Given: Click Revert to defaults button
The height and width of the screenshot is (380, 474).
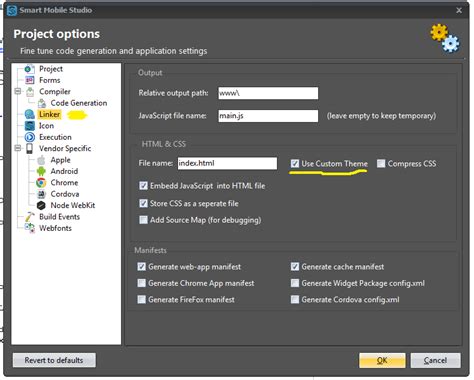Looking at the screenshot, I should 54,360.
